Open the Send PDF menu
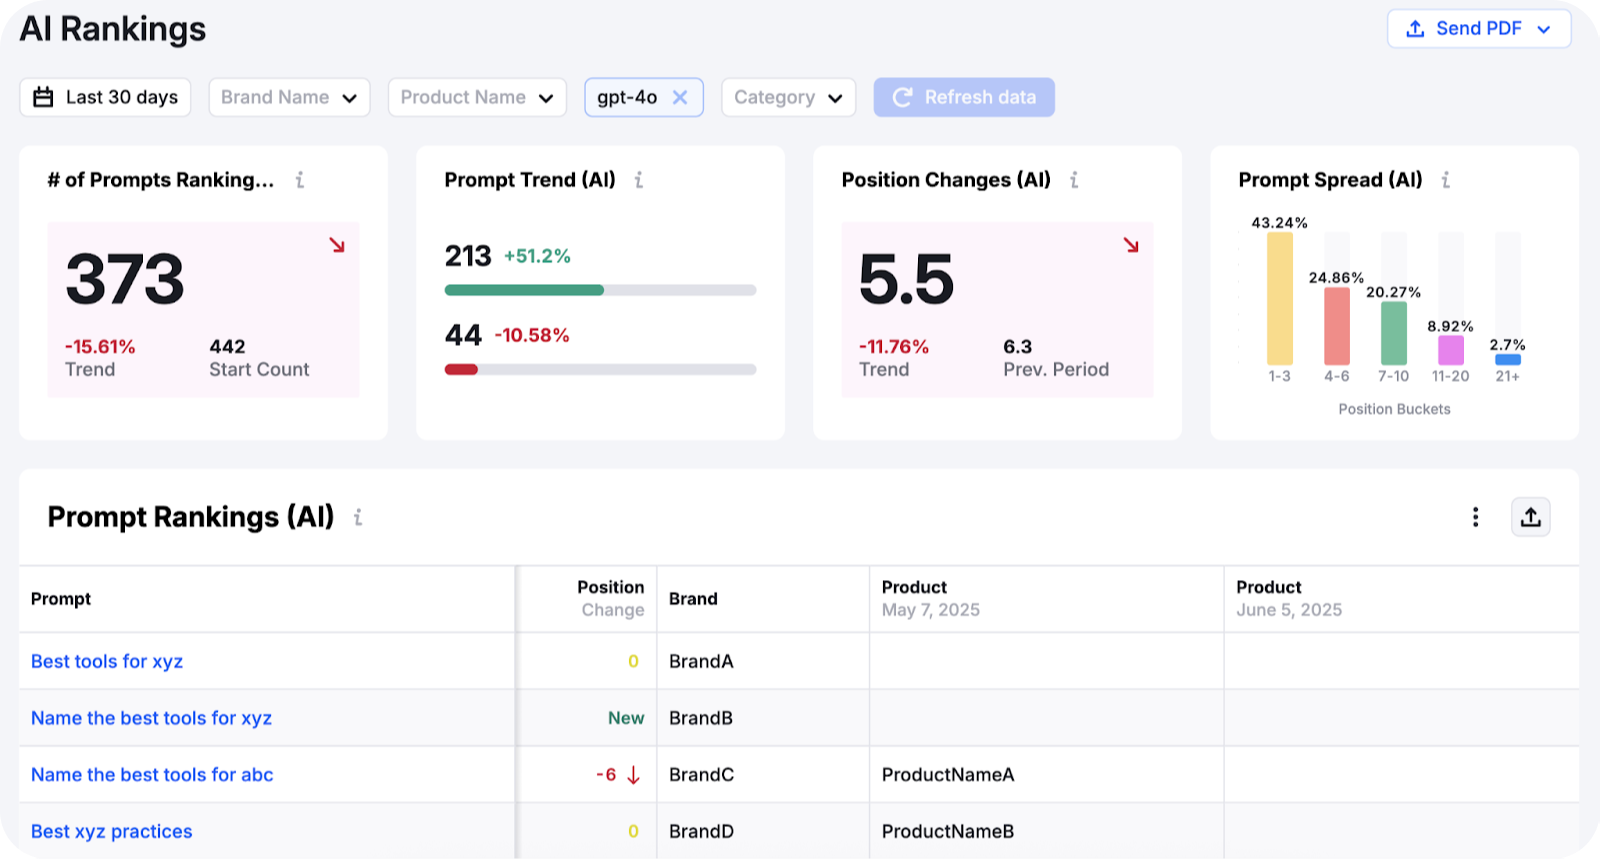The height and width of the screenshot is (859, 1600). coord(1478,29)
